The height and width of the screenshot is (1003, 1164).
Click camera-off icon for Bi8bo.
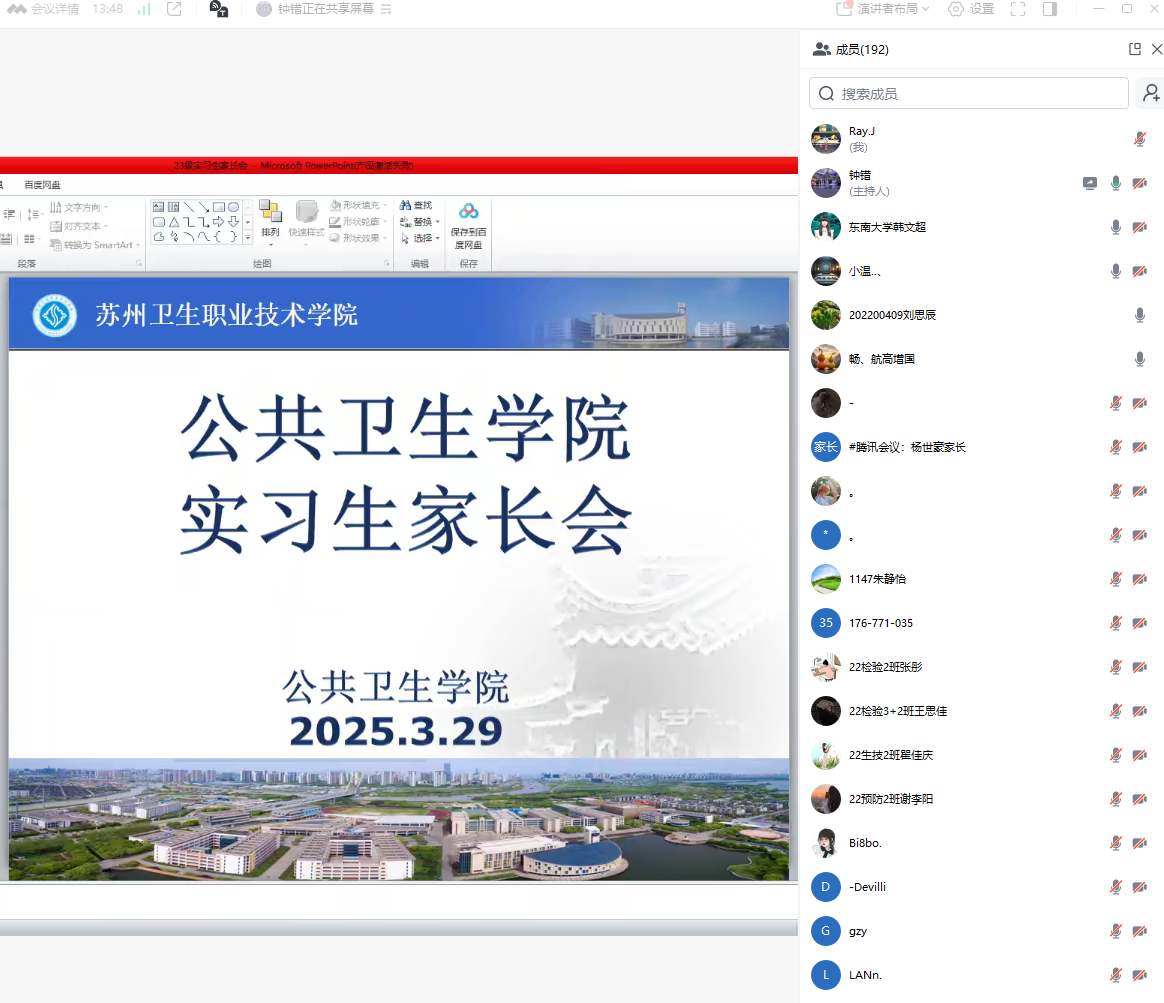(x=1140, y=843)
